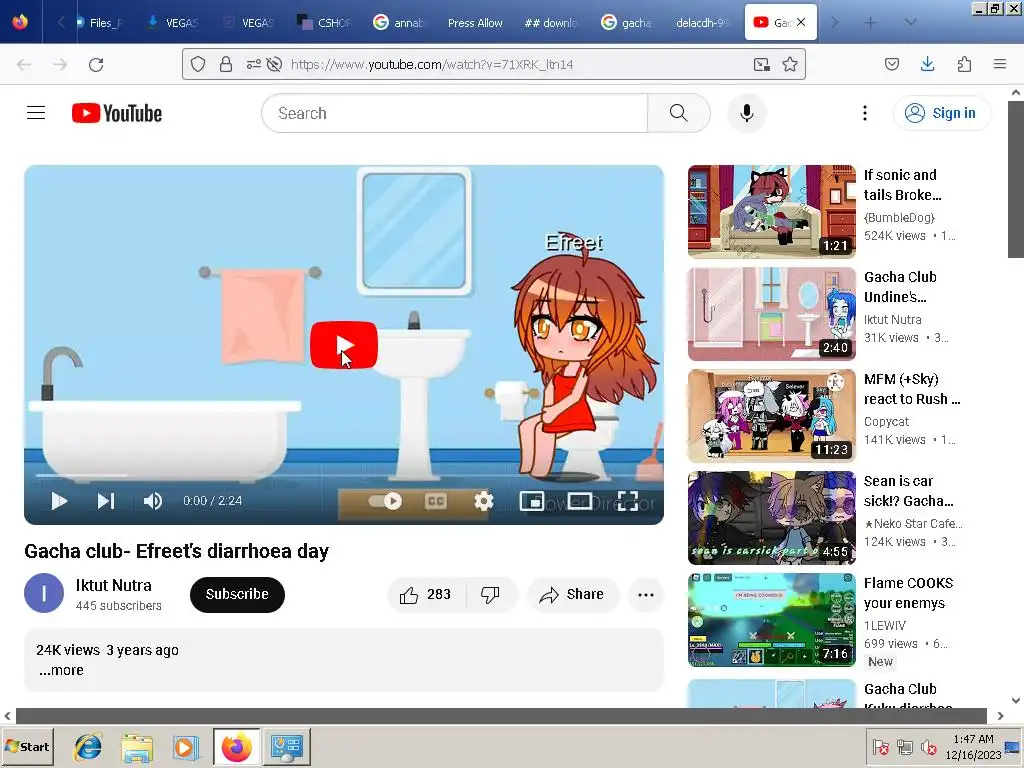Toggle the autoplay switch
Screen dimensions: 1024x768
tap(385, 501)
